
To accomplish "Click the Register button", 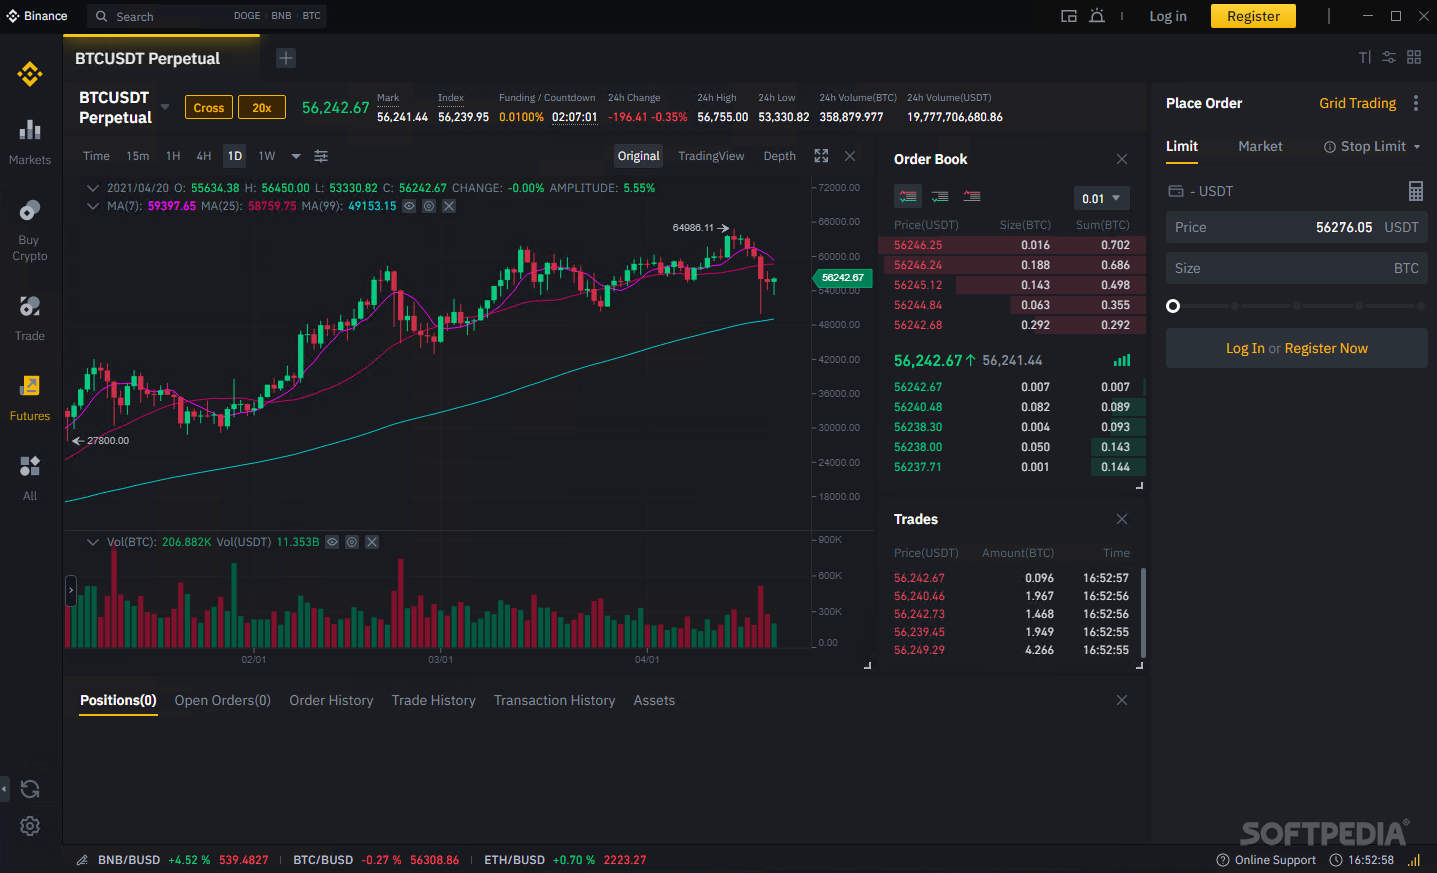I will (1253, 16).
